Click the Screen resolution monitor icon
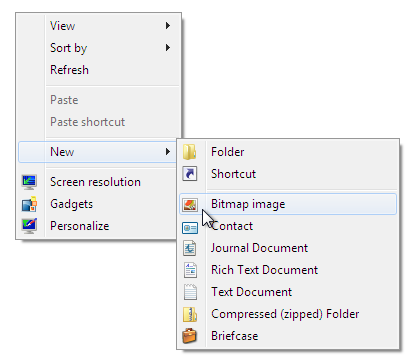 (29, 182)
